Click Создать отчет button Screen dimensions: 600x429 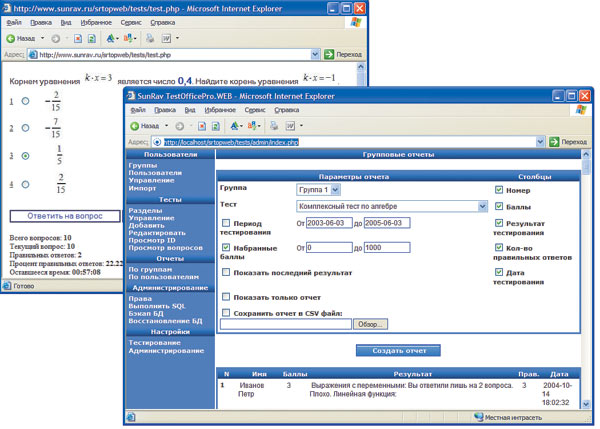(398, 351)
